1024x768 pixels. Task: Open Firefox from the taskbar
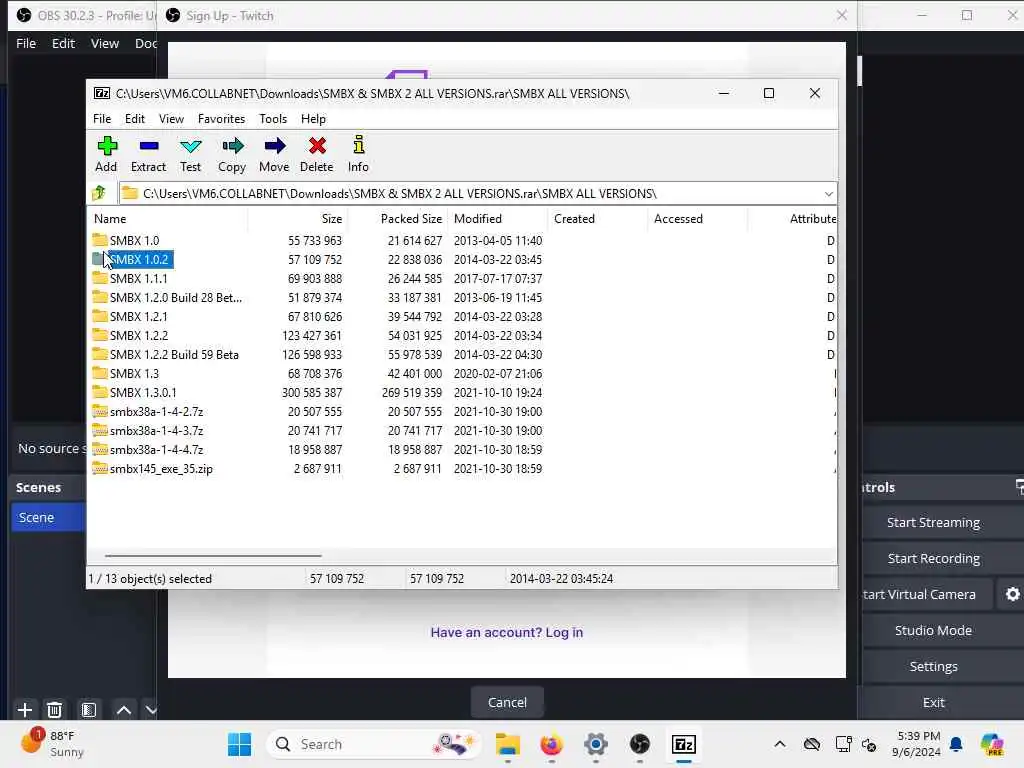pos(552,744)
